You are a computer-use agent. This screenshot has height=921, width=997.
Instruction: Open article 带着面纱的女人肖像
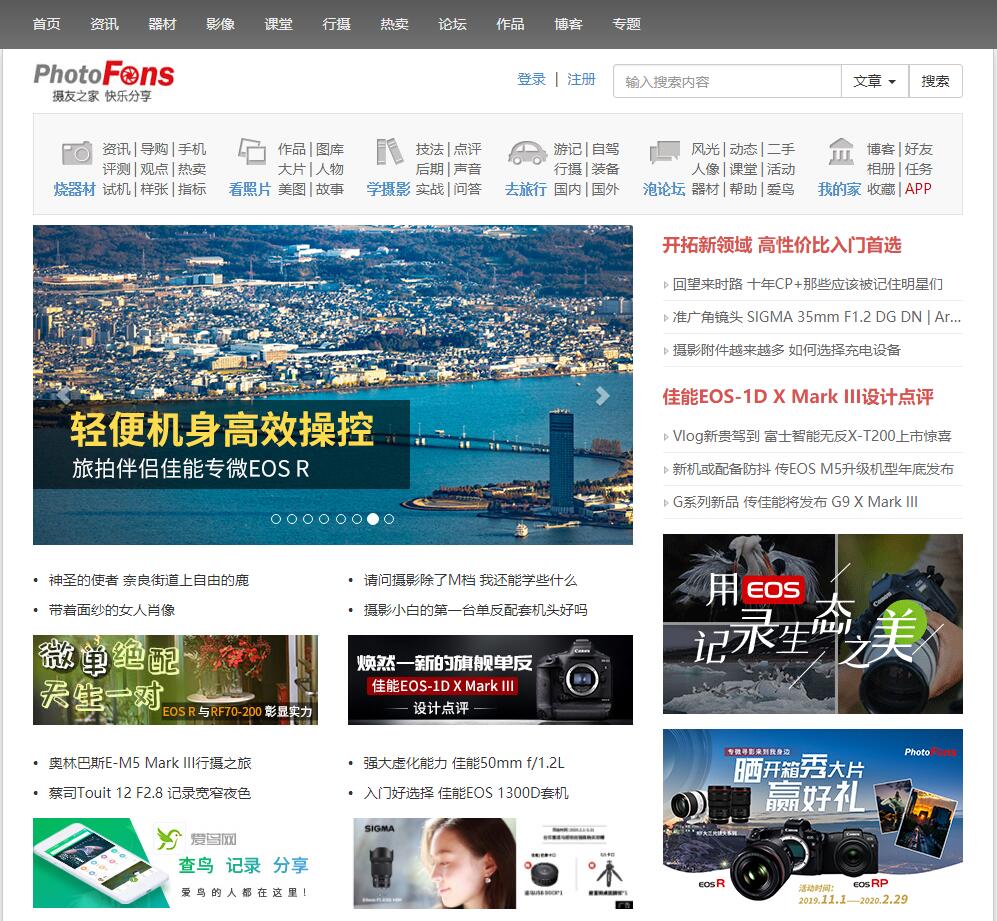point(112,610)
